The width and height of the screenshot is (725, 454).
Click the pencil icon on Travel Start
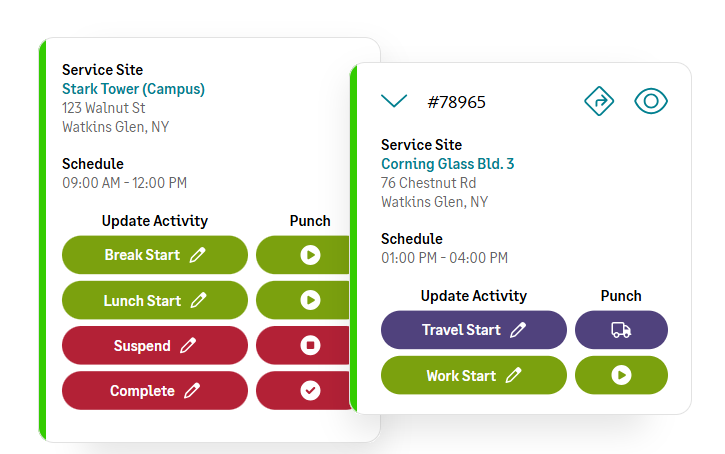coord(518,330)
